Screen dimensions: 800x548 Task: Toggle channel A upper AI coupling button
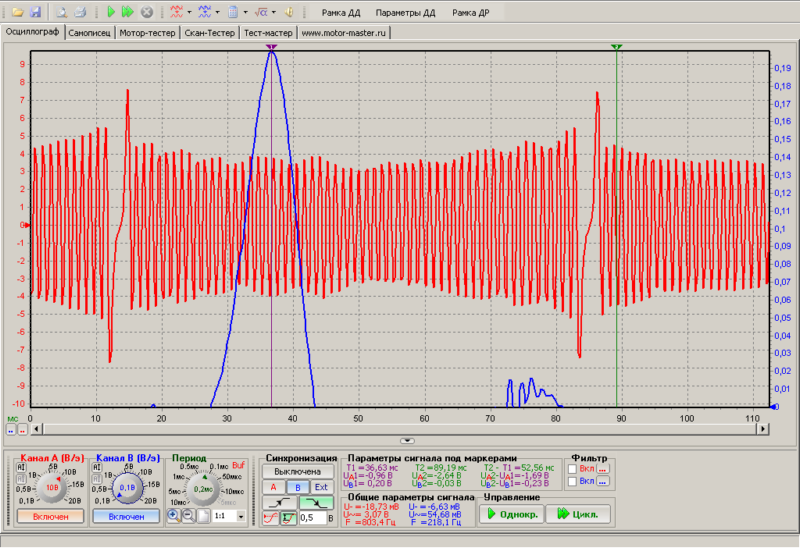[21, 467]
